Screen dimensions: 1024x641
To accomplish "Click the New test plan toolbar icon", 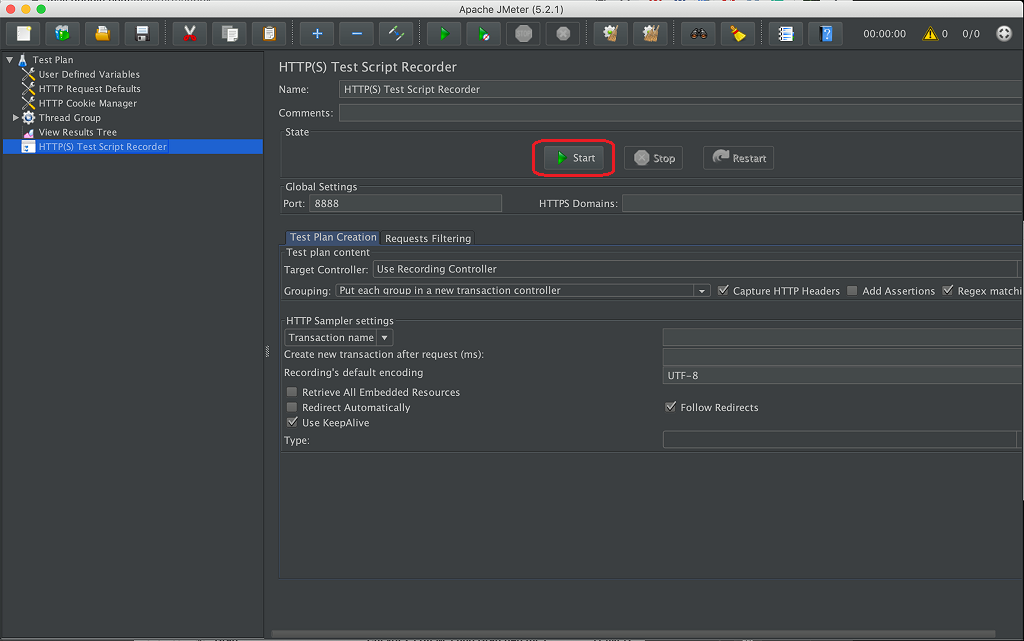I will click(24, 34).
